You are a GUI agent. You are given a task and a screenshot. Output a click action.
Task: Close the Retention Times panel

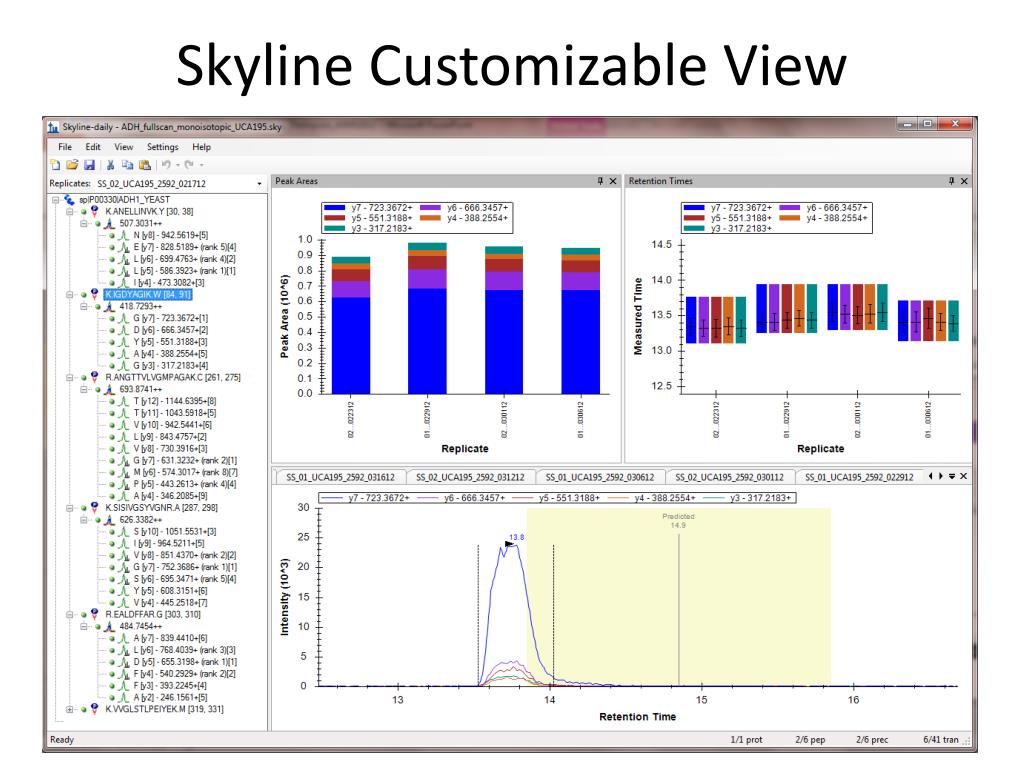964,181
